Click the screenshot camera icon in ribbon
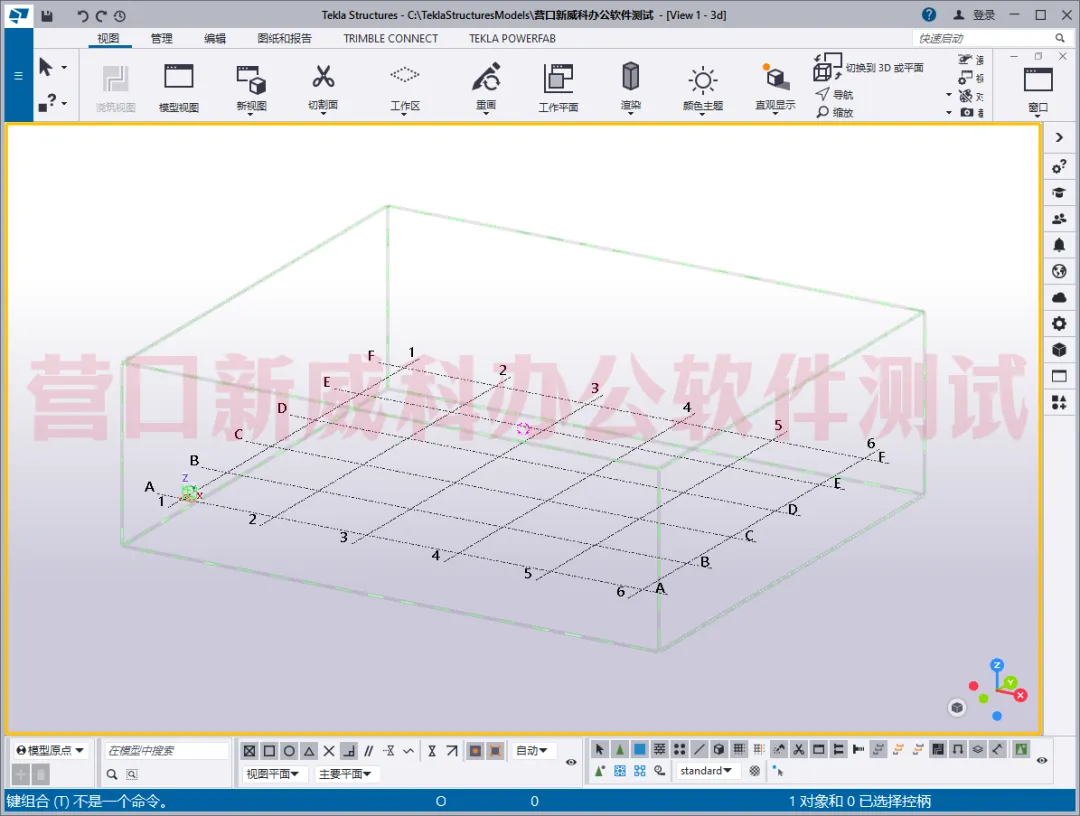 [x=967, y=112]
